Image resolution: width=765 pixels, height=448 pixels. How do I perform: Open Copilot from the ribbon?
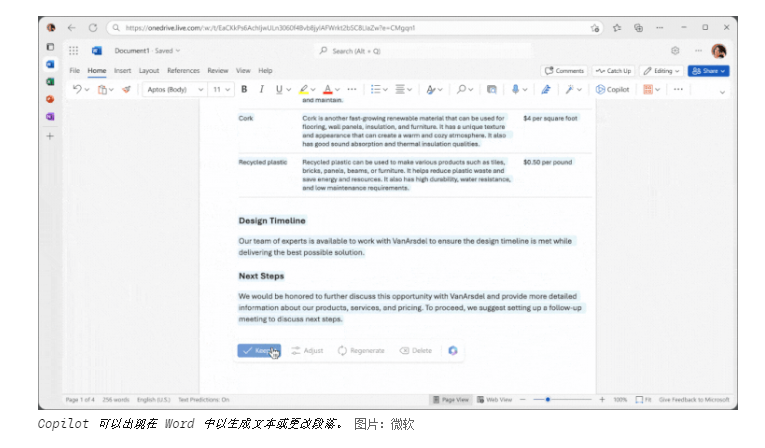613,89
